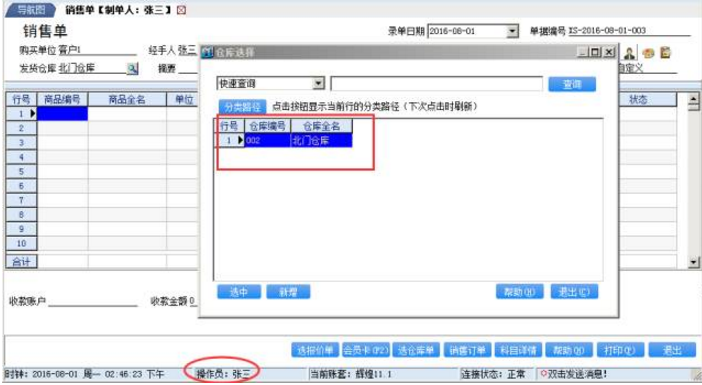Switch to the 导航图 tab
The height and width of the screenshot is (385, 702).
pos(30,10)
